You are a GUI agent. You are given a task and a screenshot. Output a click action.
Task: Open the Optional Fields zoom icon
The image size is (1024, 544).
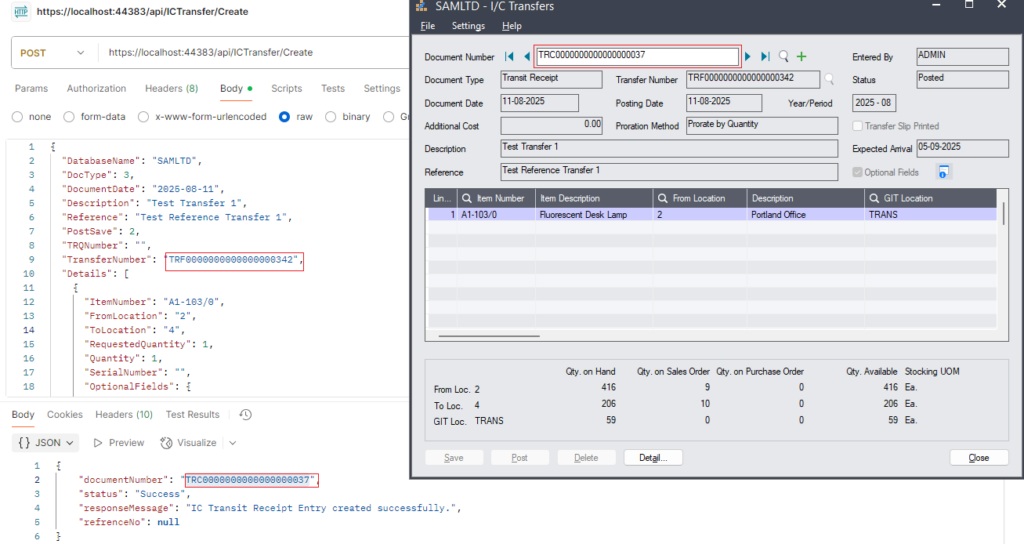pyautogui.click(x=943, y=172)
